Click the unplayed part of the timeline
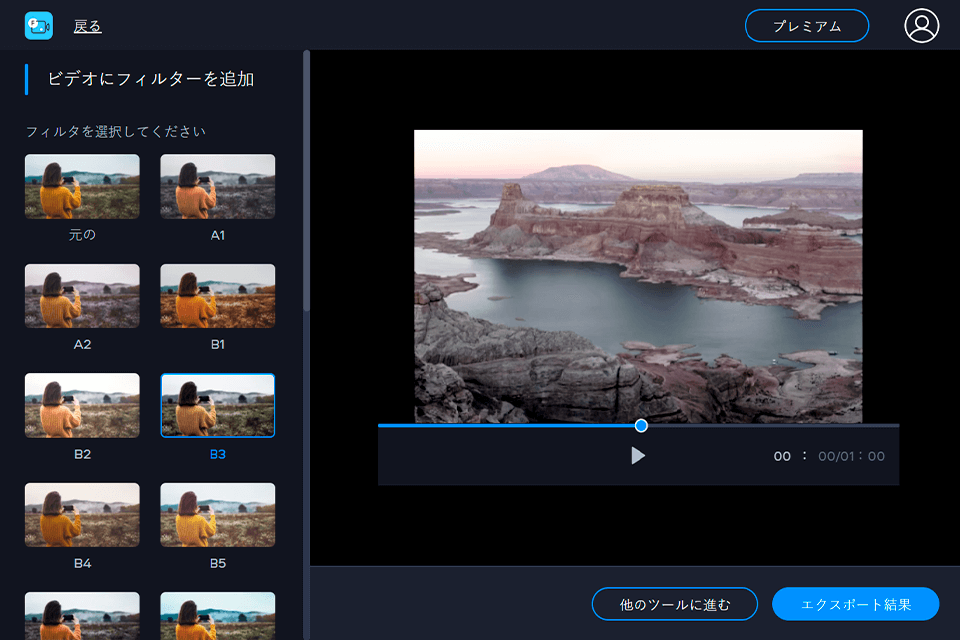 coord(770,426)
